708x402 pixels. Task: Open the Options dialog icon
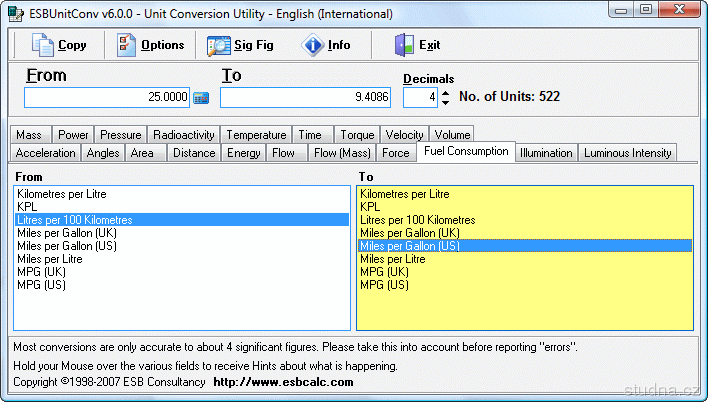point(126,45)
